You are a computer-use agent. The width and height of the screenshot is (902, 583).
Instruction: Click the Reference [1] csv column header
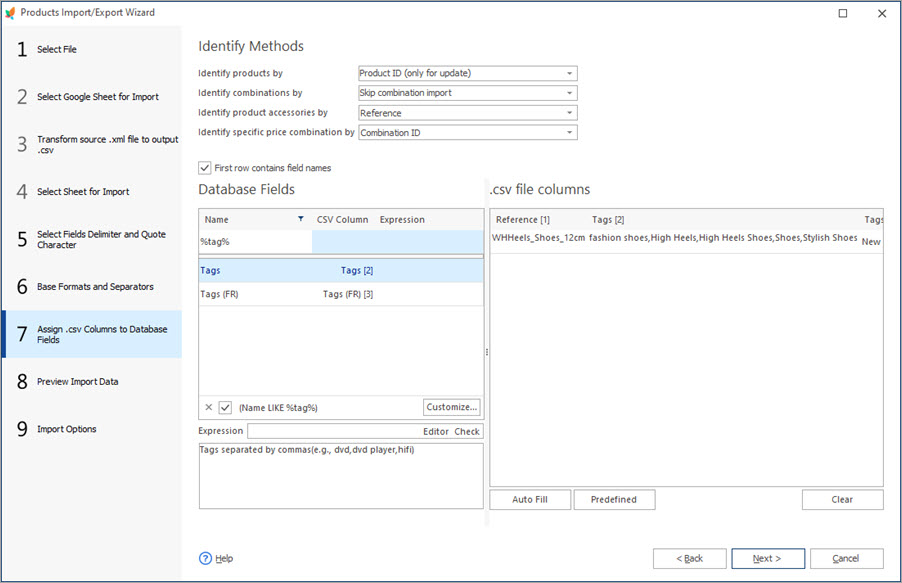523,219
